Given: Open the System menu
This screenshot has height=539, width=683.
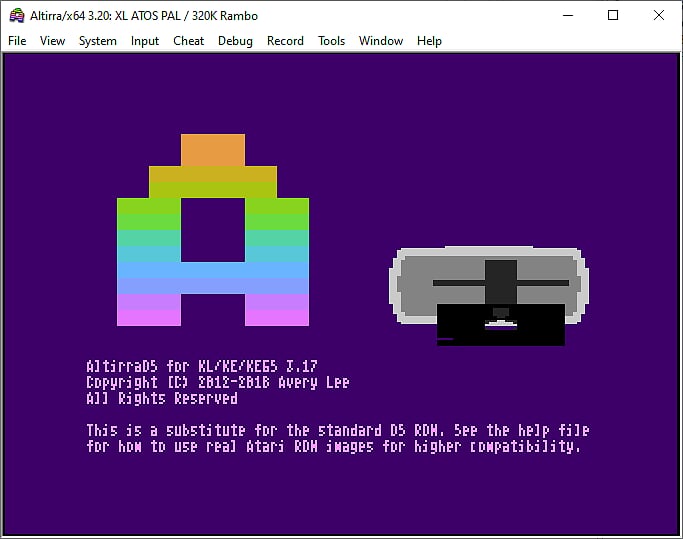Looking at the screenshot, I should 98,41.
